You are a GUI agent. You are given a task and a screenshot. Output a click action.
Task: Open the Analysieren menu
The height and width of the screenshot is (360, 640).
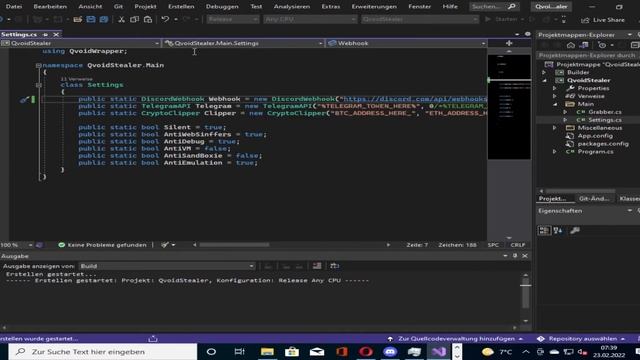click(292, 7)
